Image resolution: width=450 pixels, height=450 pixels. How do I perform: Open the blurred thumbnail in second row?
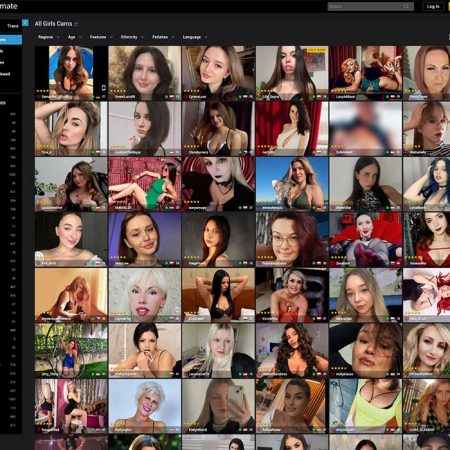coord(366,128)
